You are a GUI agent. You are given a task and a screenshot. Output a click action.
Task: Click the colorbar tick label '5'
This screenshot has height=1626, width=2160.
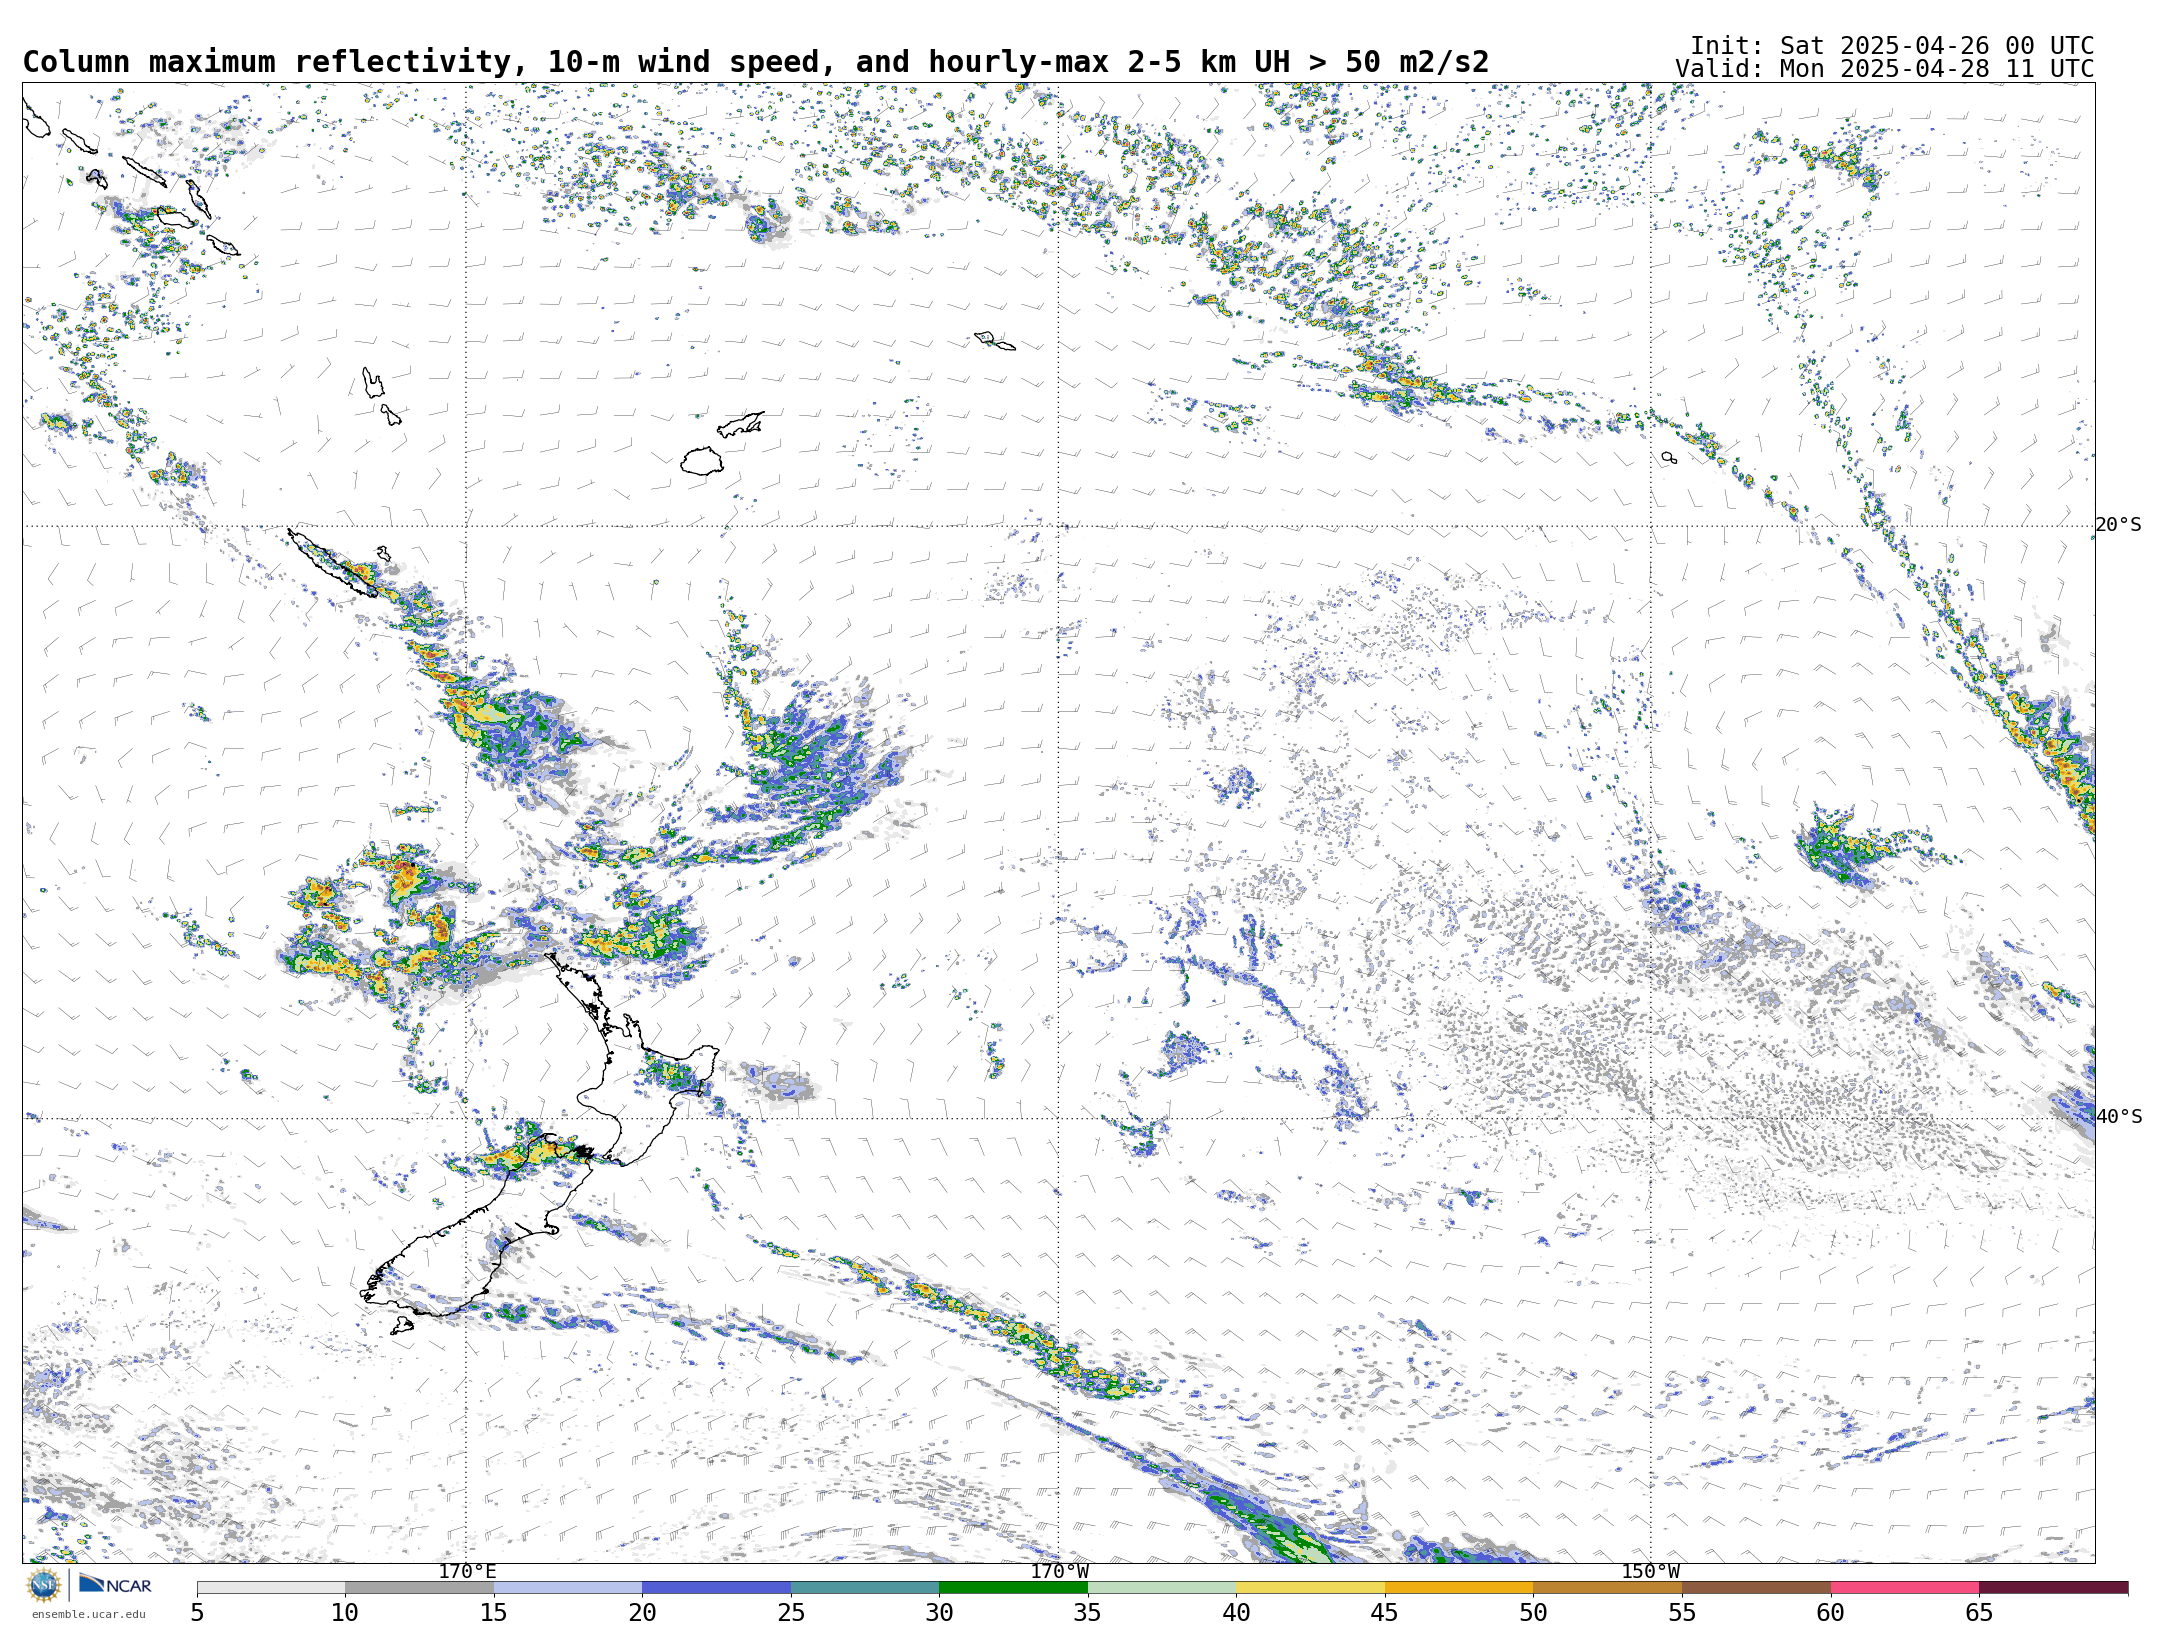click(x=197, y=1612)
